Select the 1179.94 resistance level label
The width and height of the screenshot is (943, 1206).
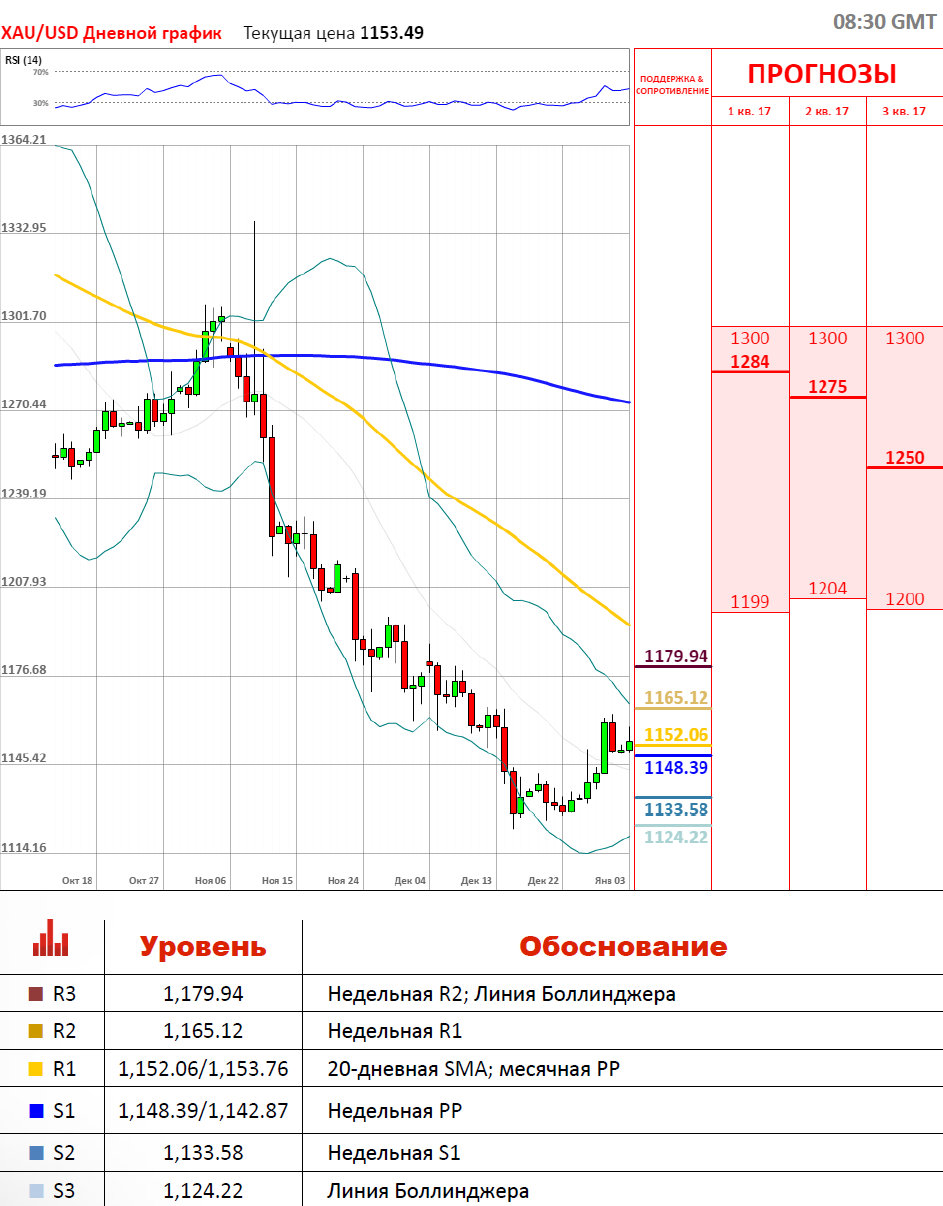click(676, 657)
